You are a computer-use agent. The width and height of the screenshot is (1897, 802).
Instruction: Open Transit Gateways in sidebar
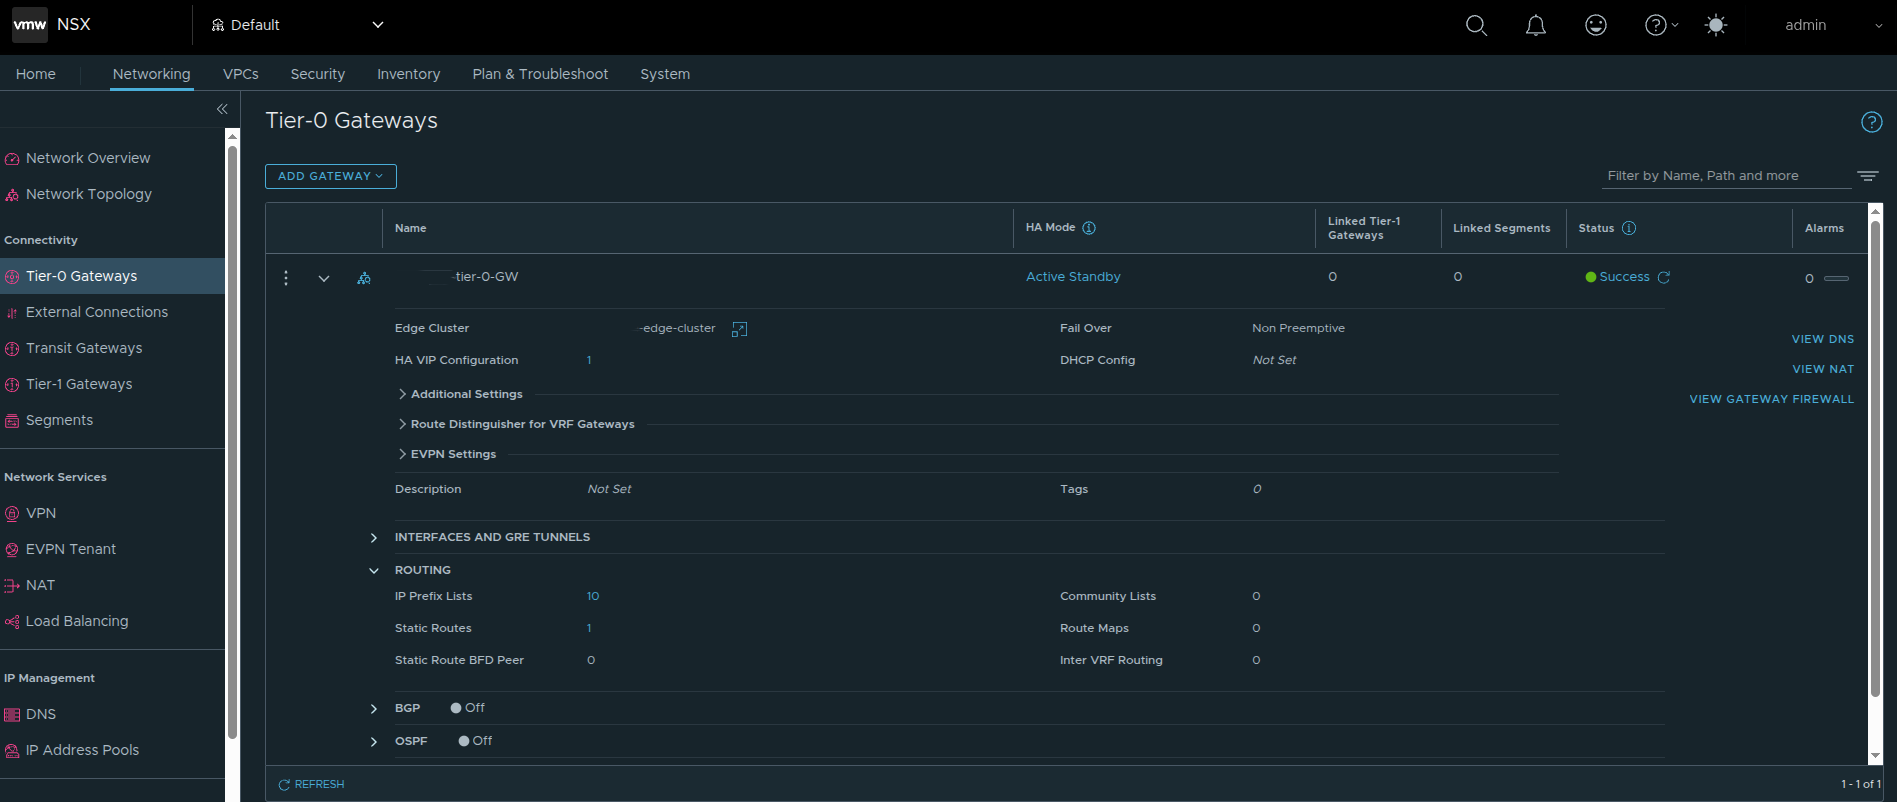84,348
